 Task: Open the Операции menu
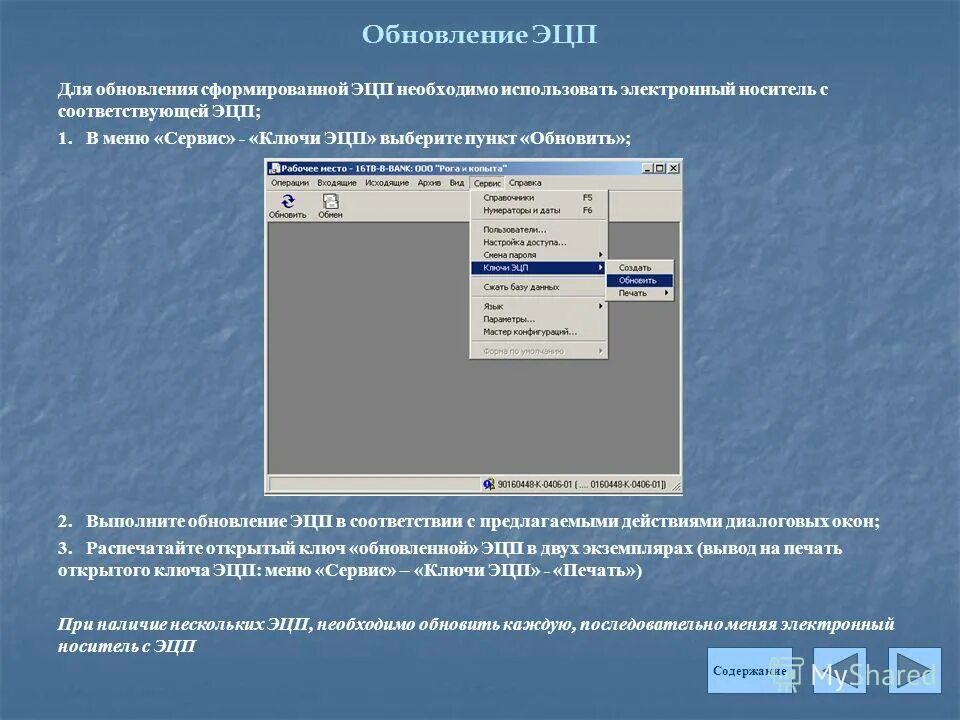click(290, 182)
